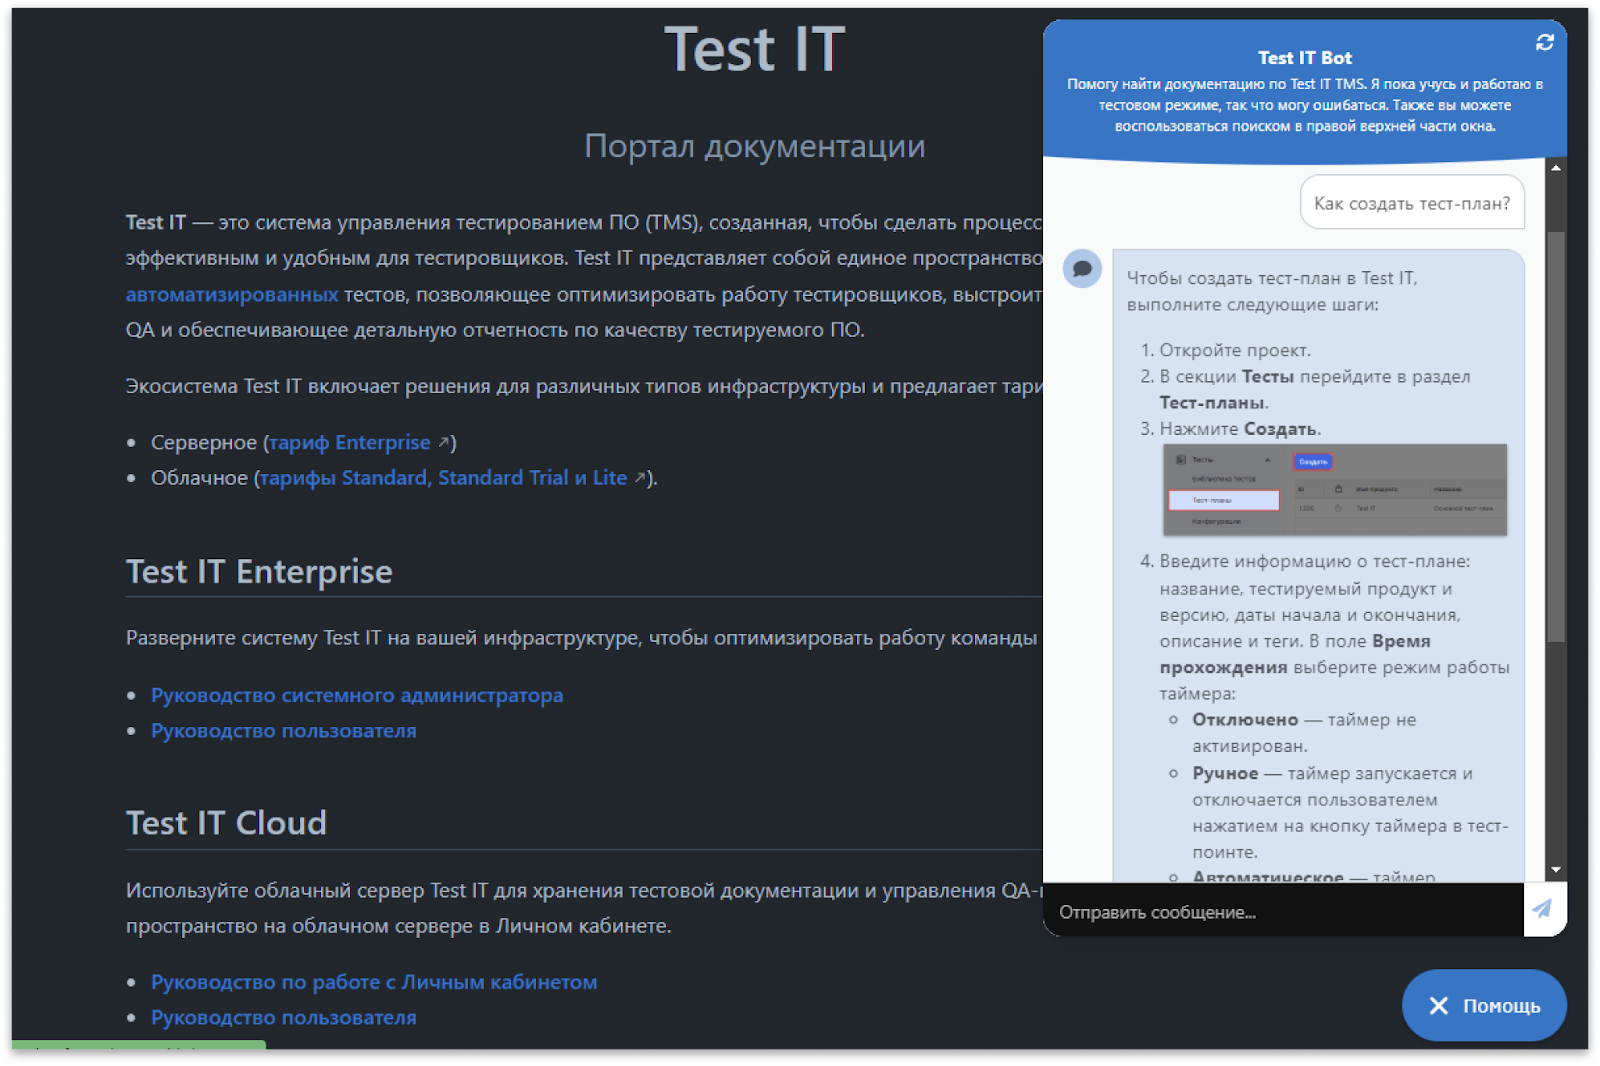Click the chat scrollbar thumb
Screen dimensions: 1600x1066
(1555, 436)
